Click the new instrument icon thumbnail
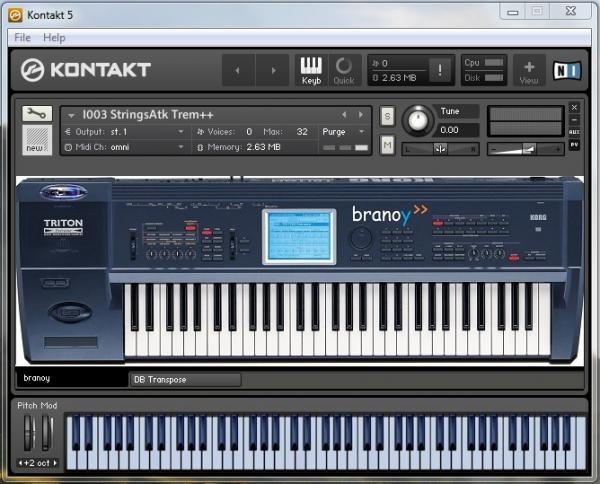This screenshot has width=600, height=484. [37, 140]
